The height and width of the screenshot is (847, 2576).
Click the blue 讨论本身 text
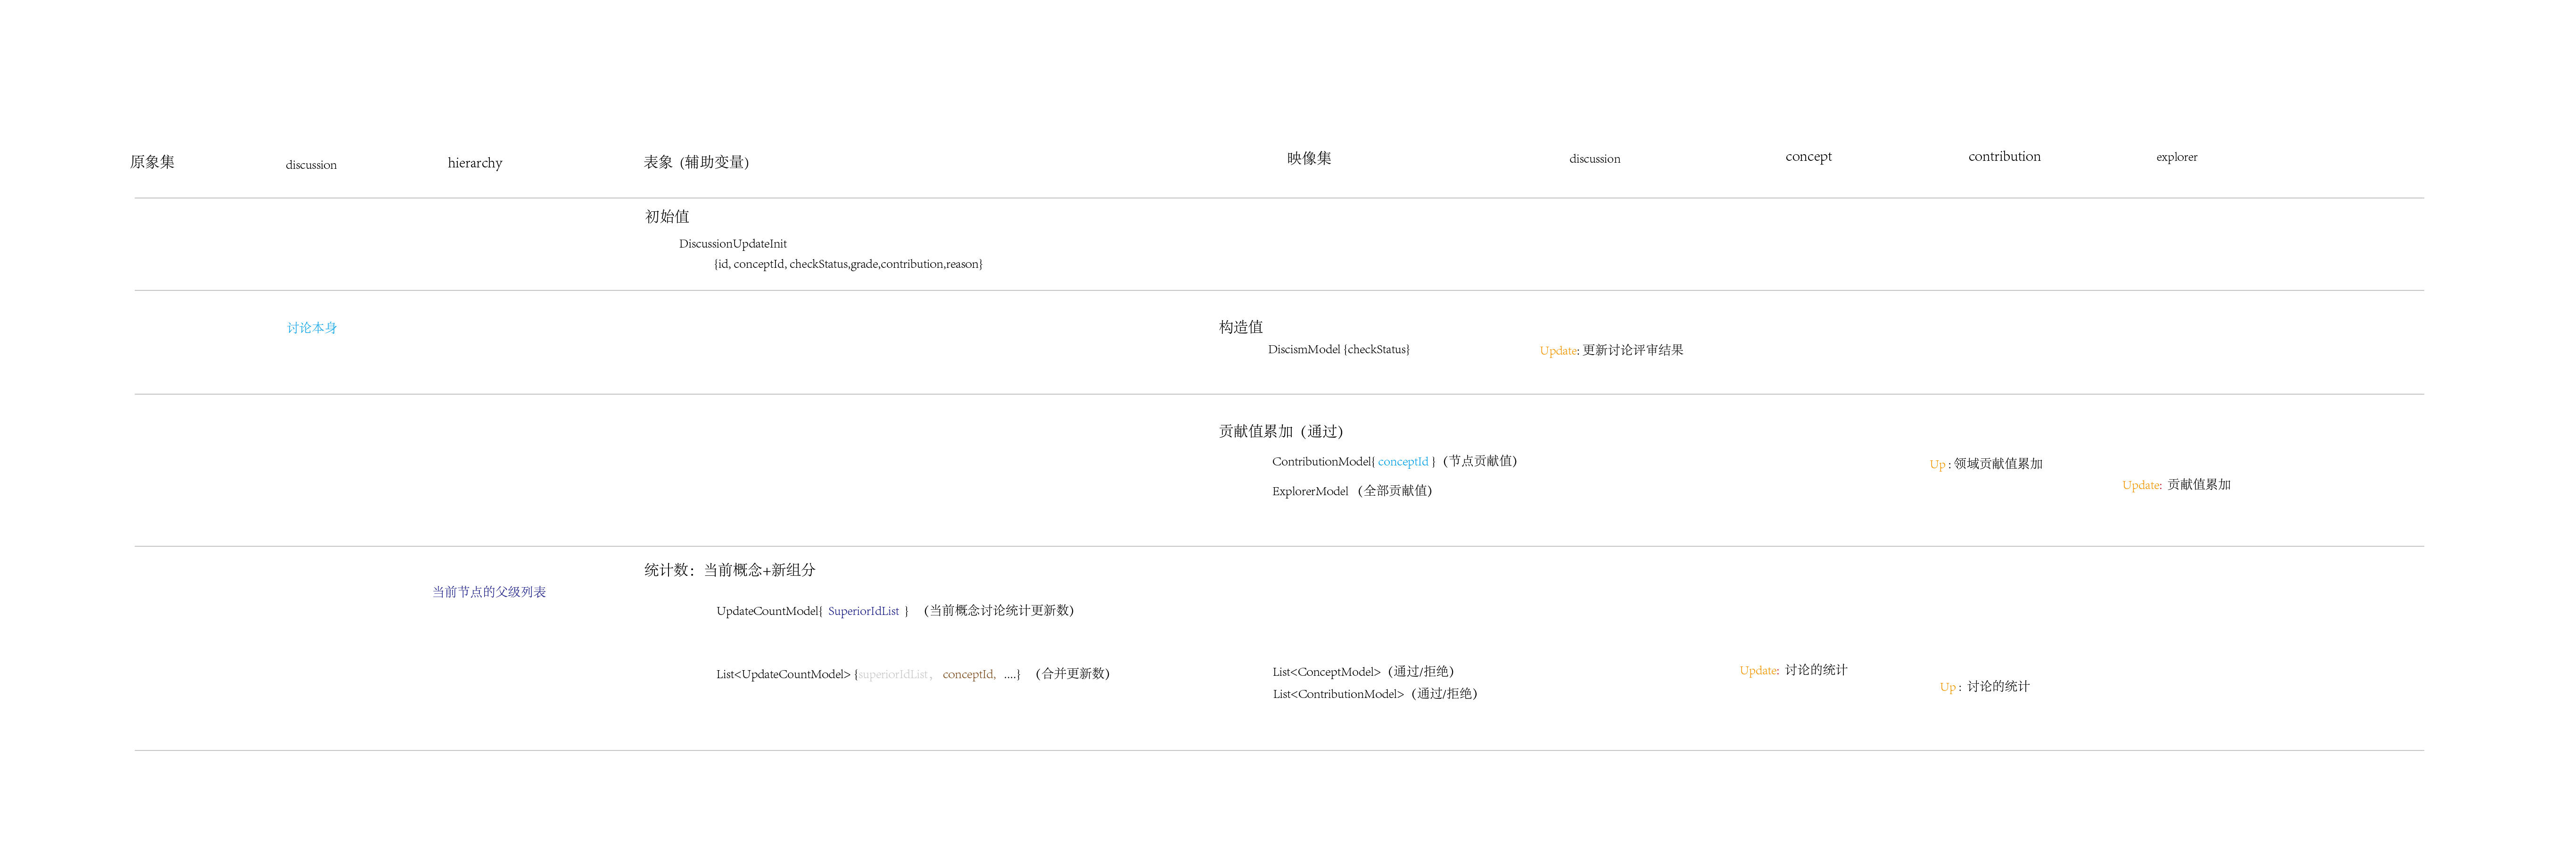(x=312, y=328)
